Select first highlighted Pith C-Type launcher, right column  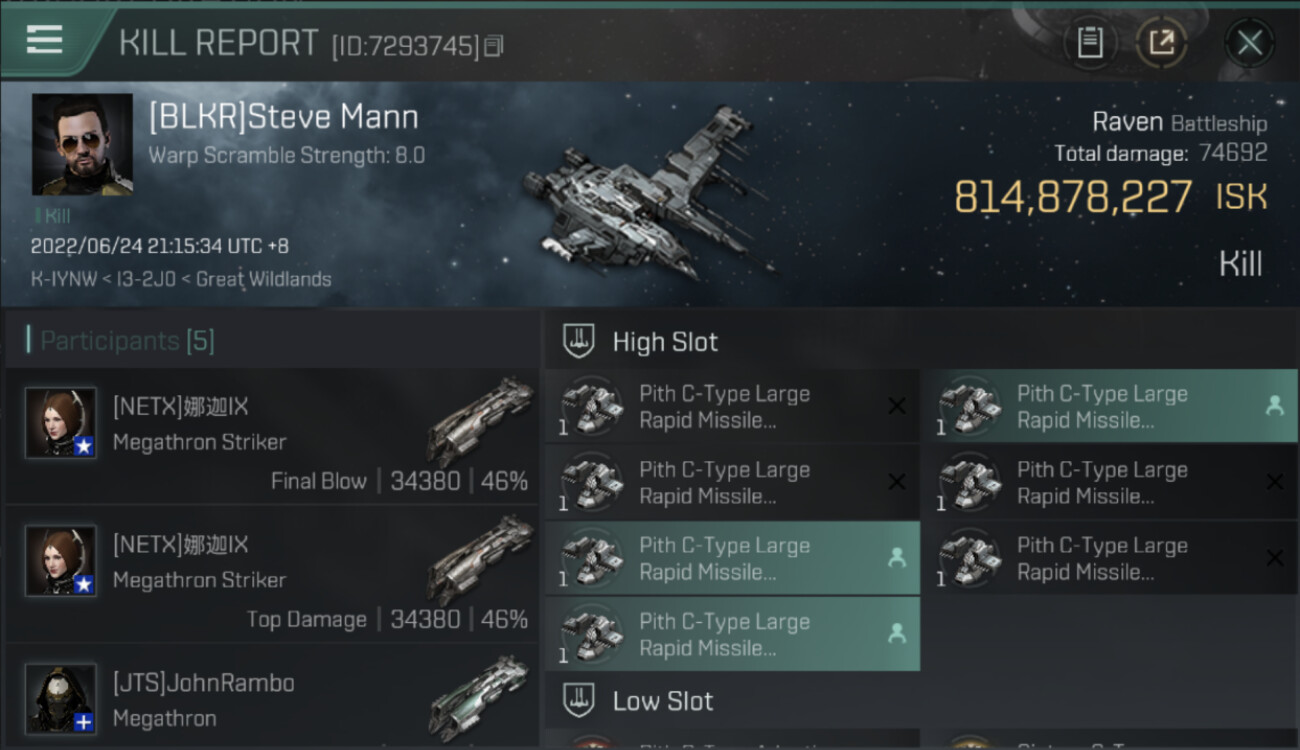click(1109, 407)
